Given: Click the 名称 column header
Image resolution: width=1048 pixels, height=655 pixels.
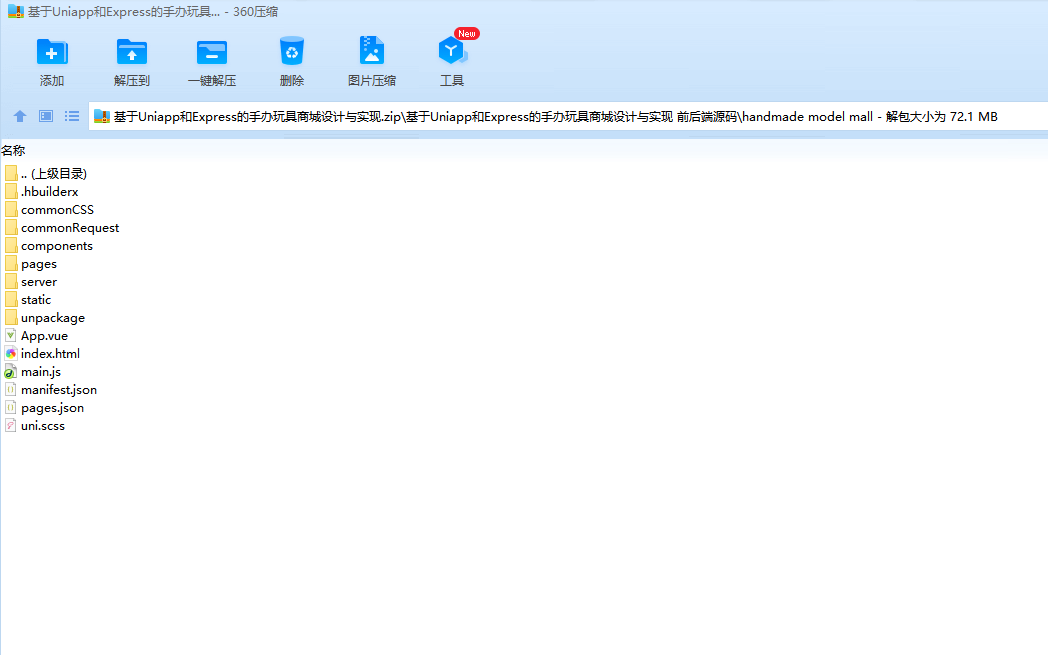Looking at the screenshot, I should pyautogui.click(x=13, y=151).
